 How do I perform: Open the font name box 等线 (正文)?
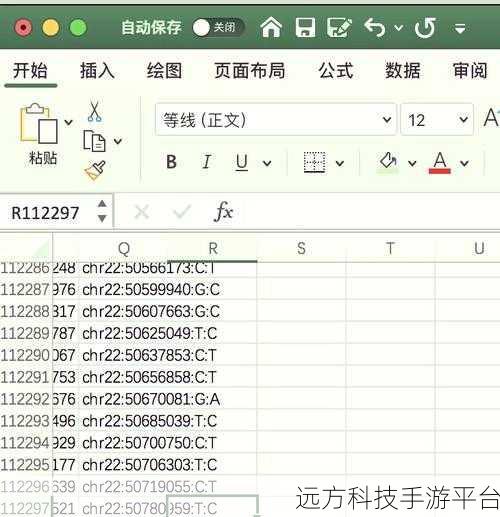click(276, 120)
